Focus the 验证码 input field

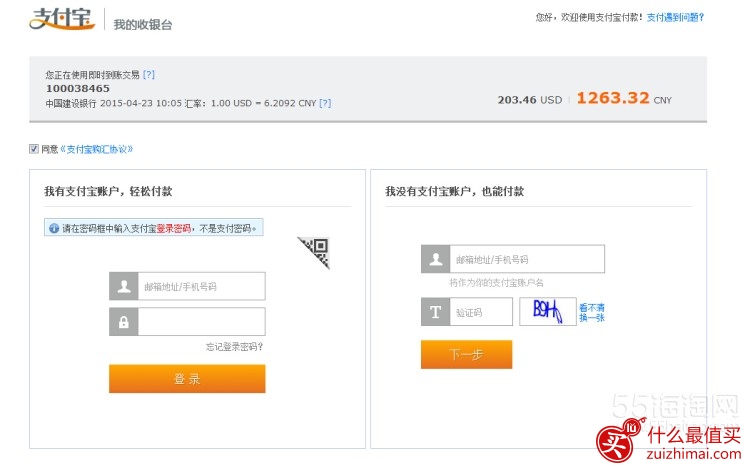481,312
